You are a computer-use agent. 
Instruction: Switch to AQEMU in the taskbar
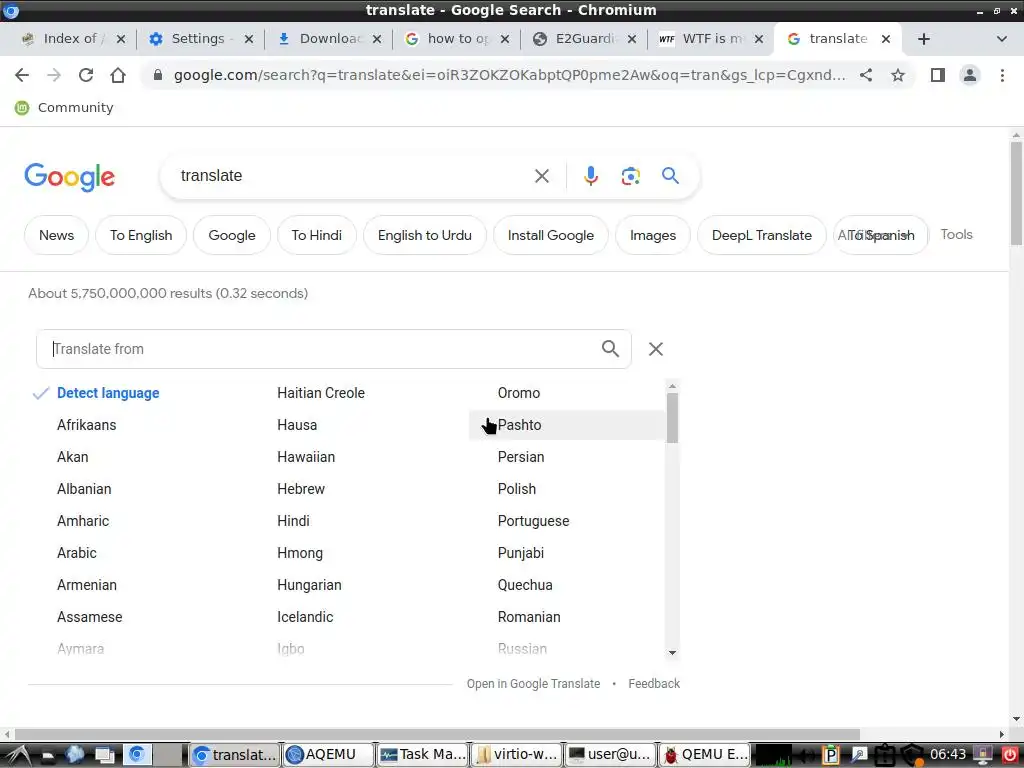(329, 755)
